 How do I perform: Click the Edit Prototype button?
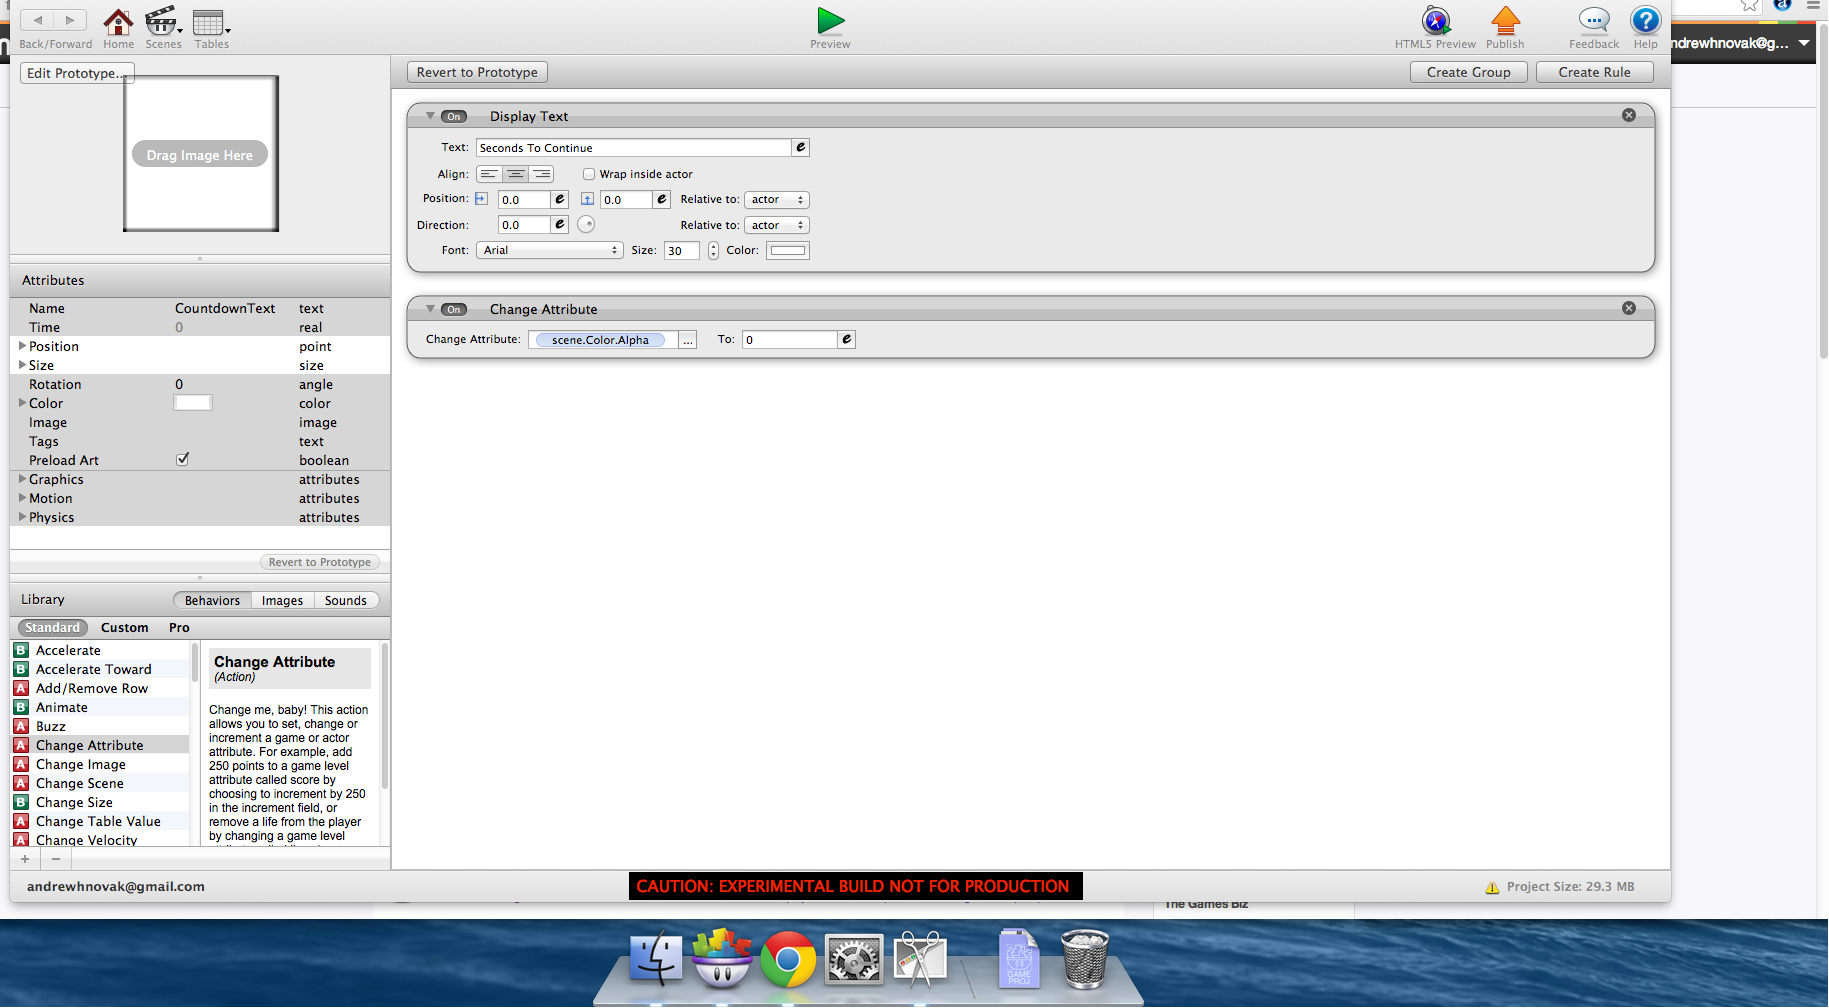click(76, 73)
